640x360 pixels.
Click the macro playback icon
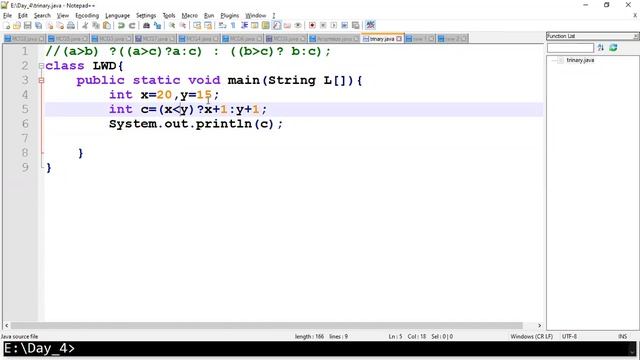(x=334, y=25)
